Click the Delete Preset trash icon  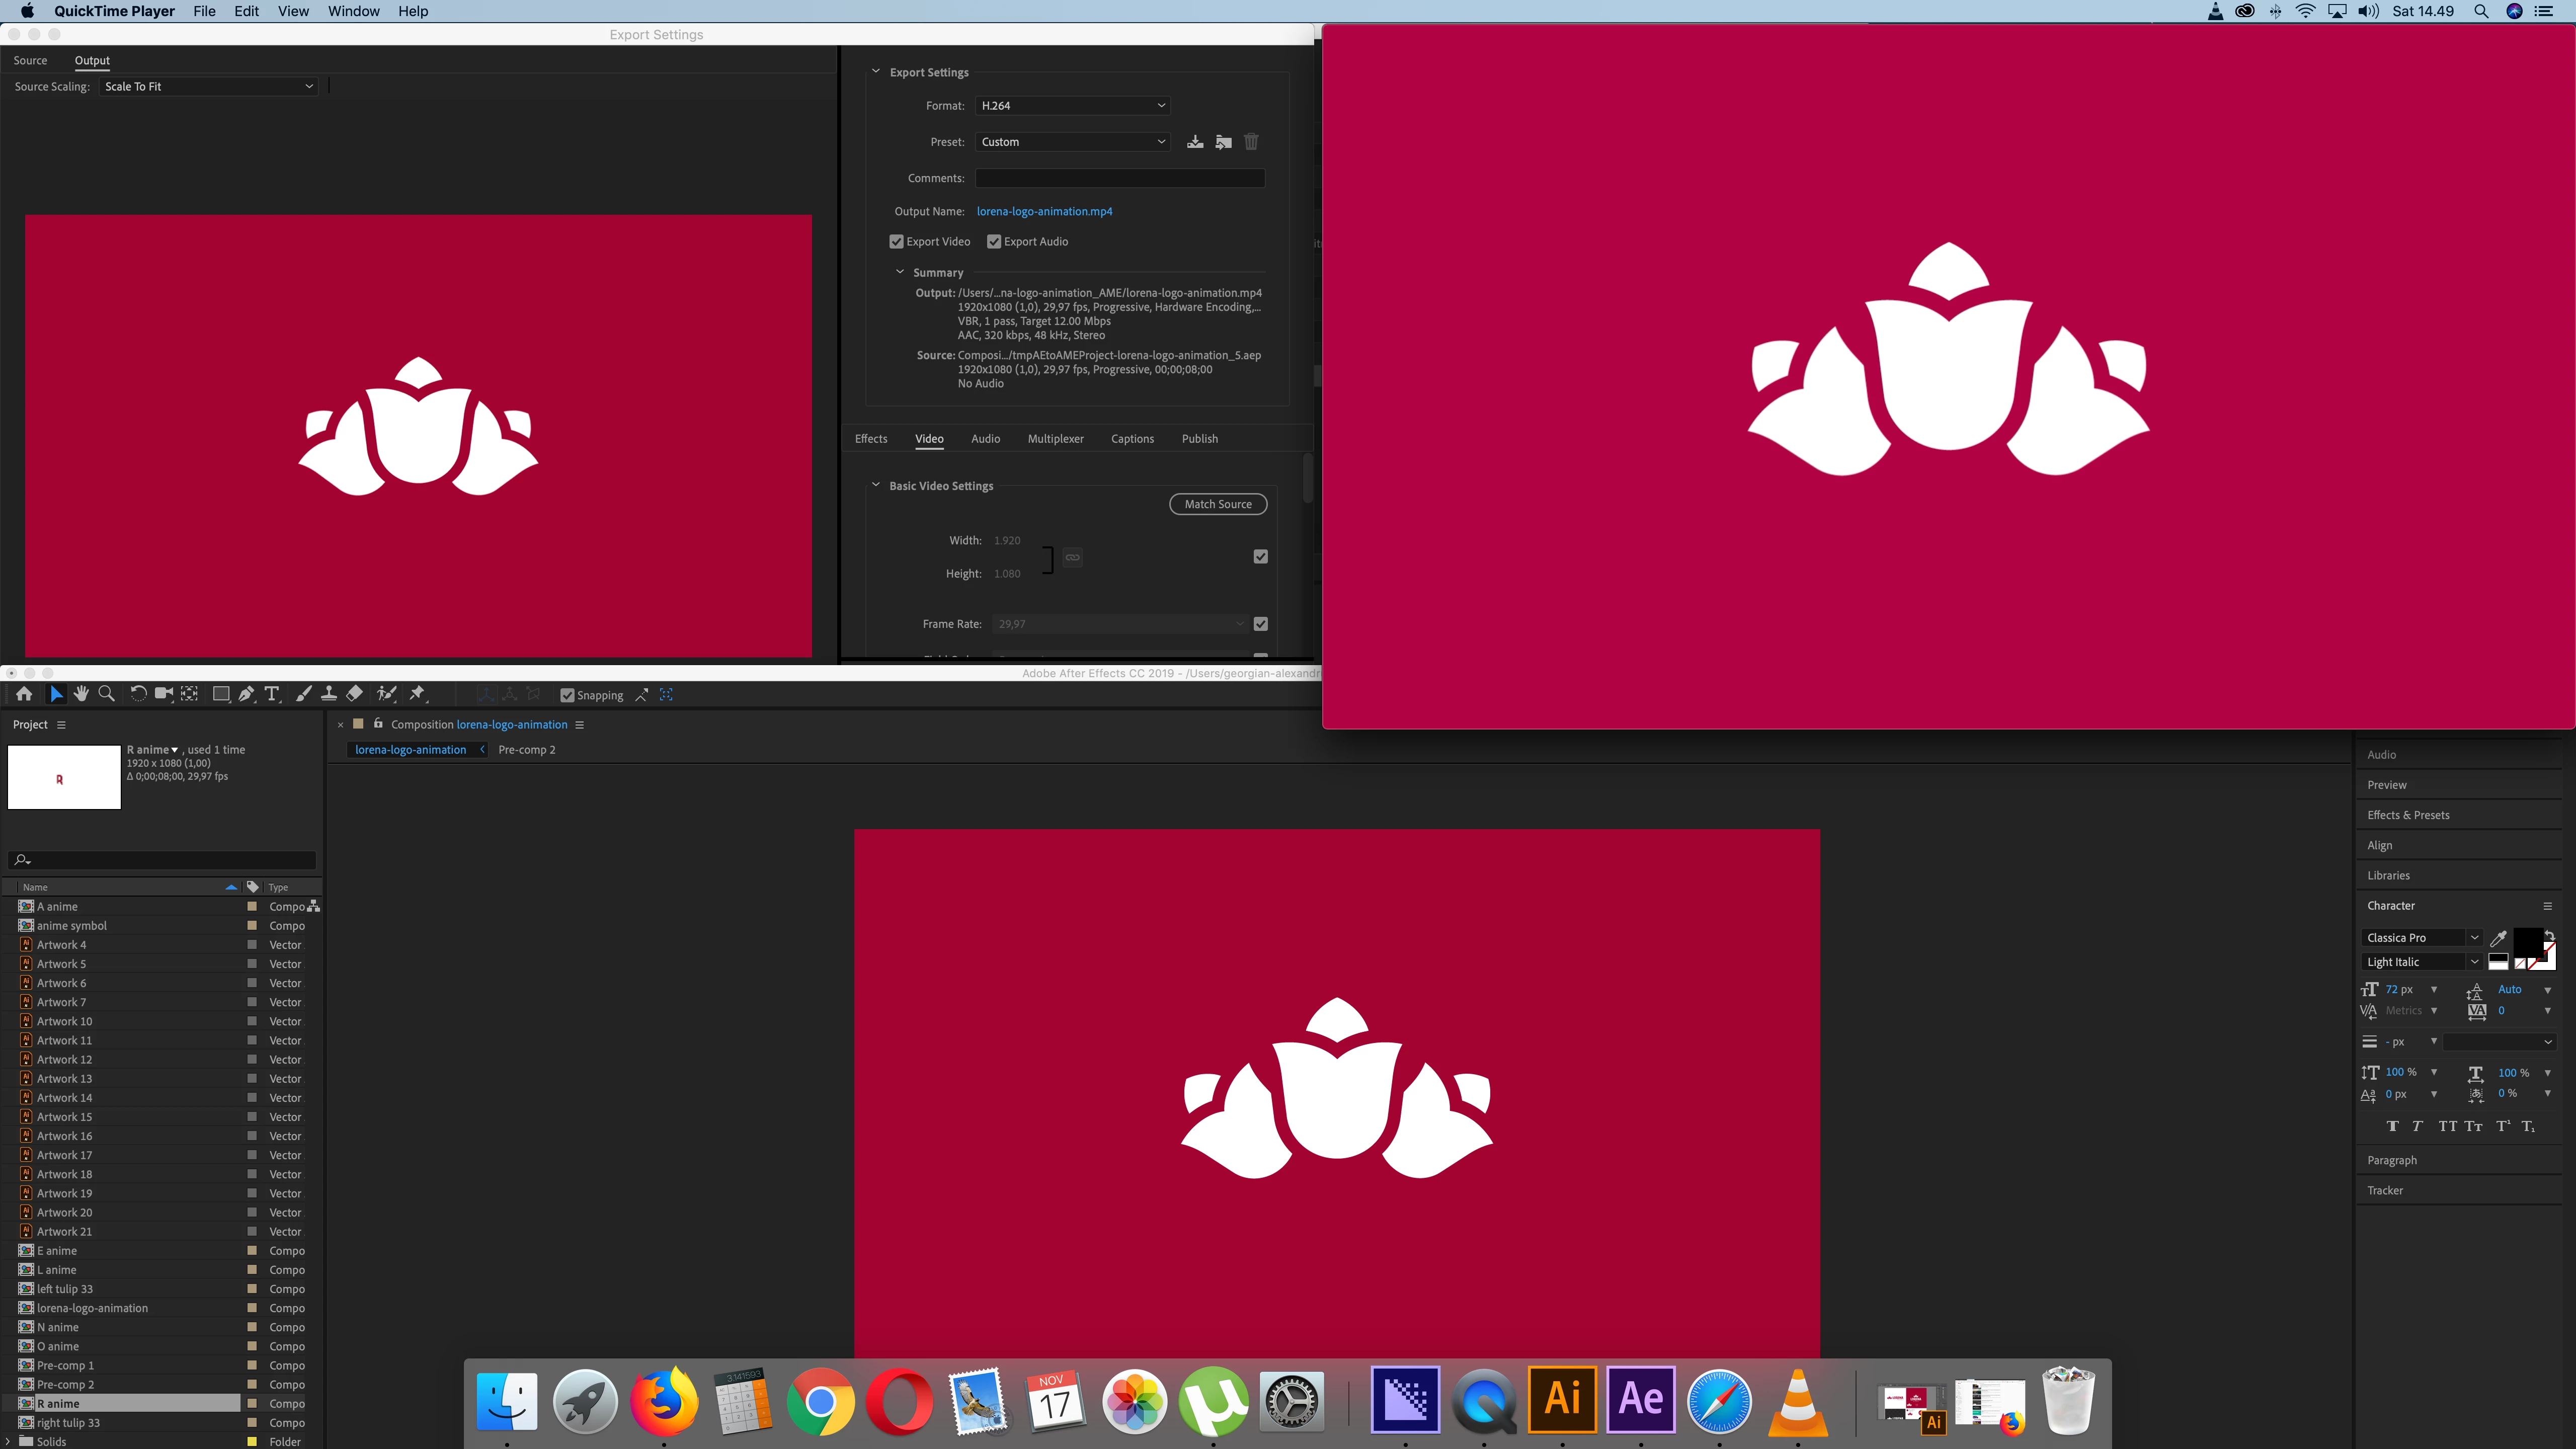pyautogui.click(x=1251, y=142)
